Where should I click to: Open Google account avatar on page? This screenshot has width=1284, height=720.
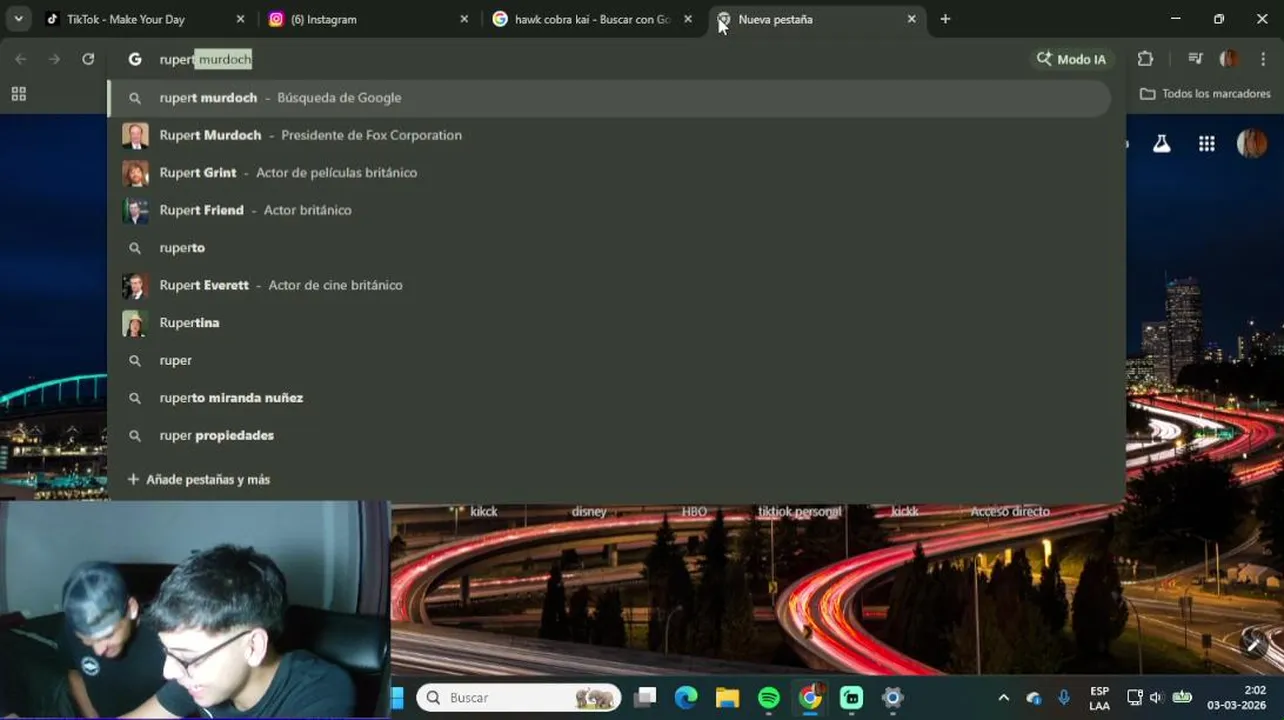pyautogui.click(x=1252, y=144)
